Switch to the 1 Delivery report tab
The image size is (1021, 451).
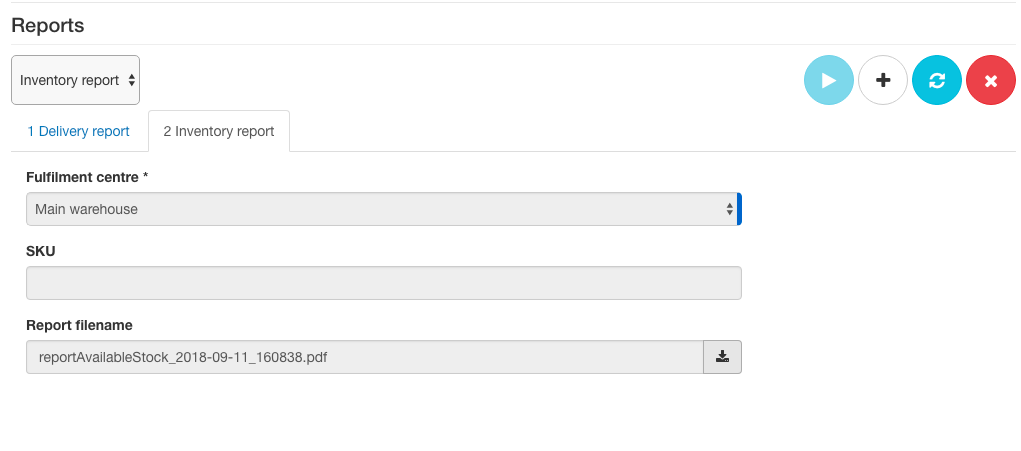pos(78,131)
